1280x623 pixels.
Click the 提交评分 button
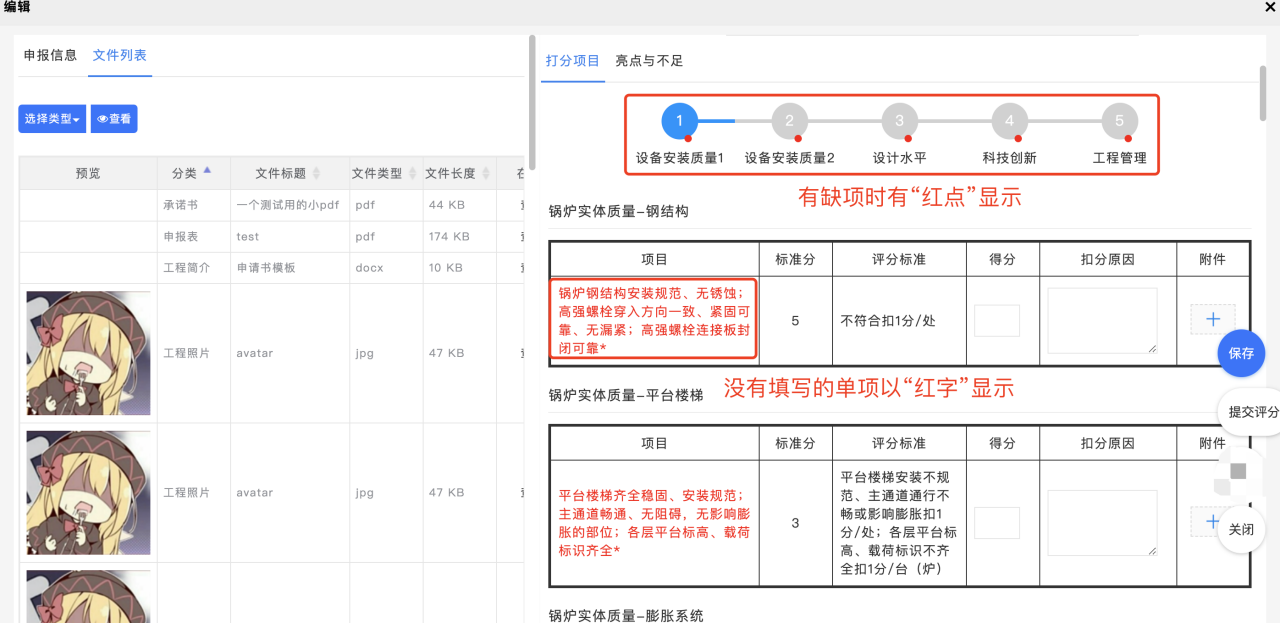pyautogui.click(x=1252, y=412)
